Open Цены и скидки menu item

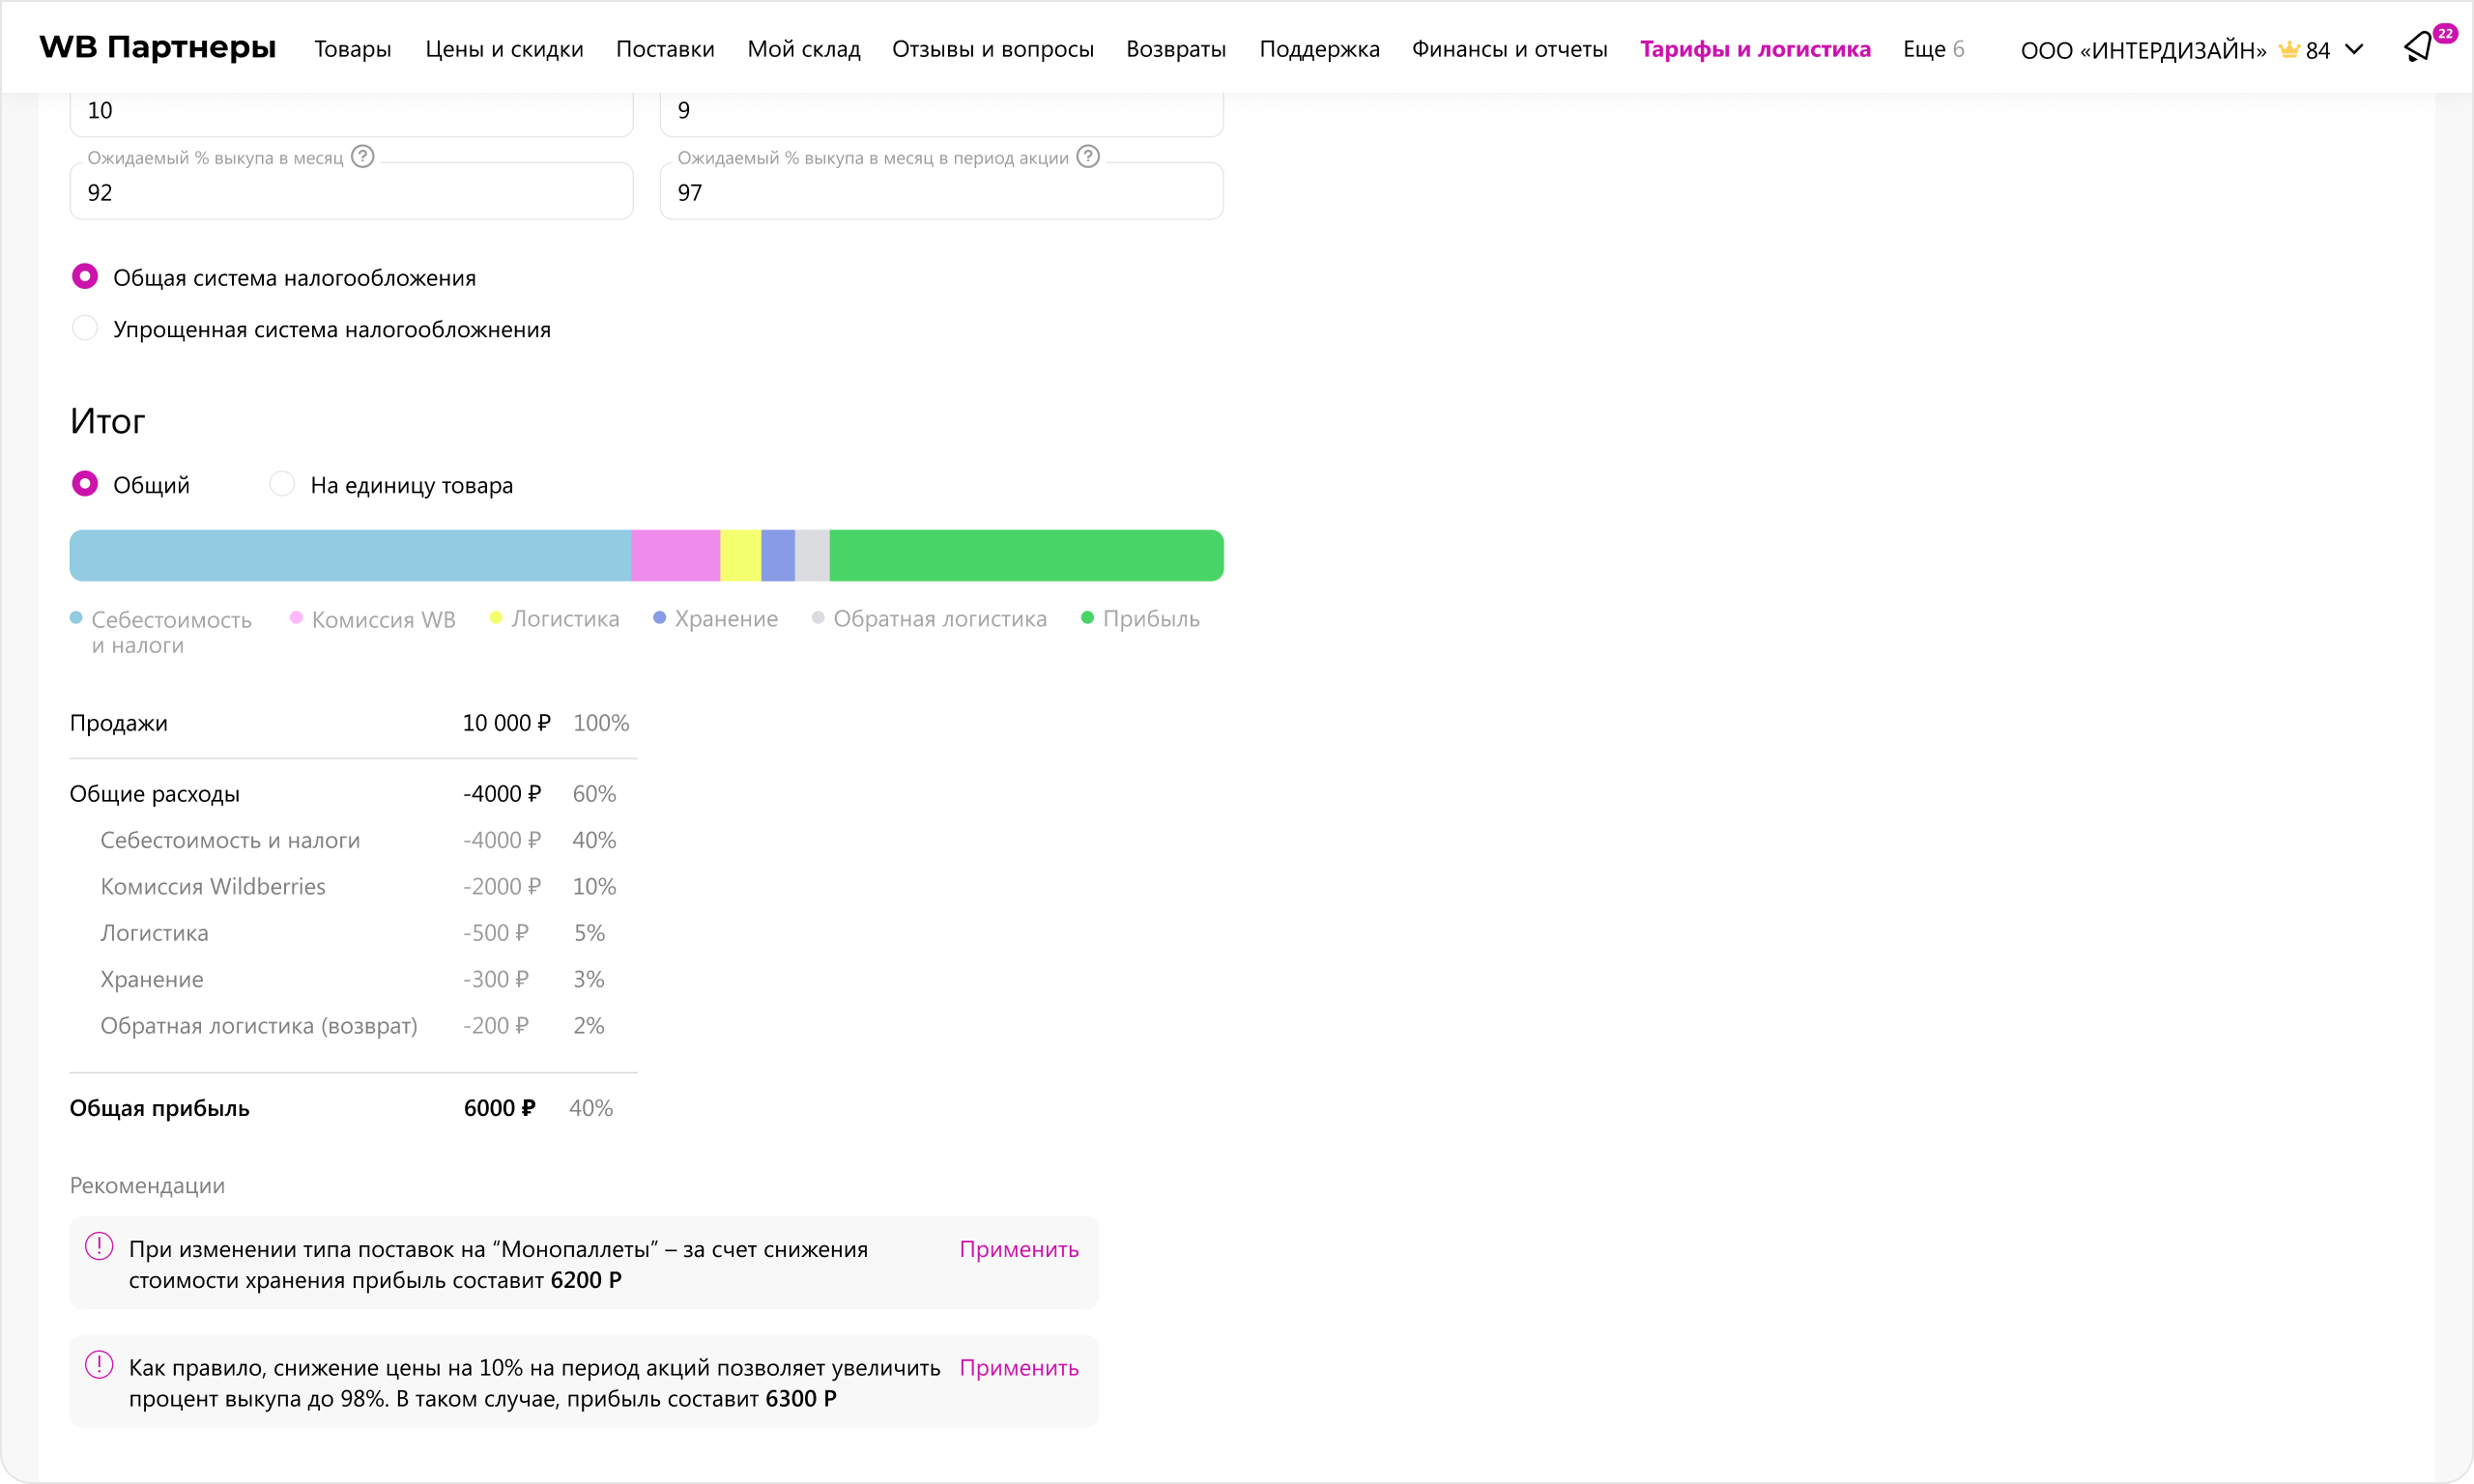point(504,49)
